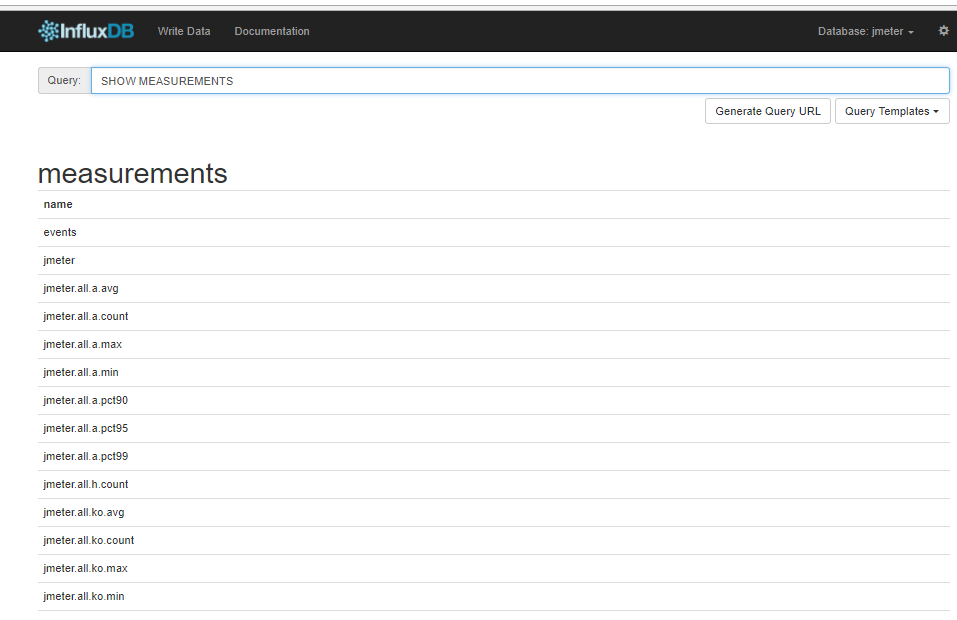The image size is (957, 620).
Task: Select the jmeter.all.a.pct90 row
Action: [x=494, y=401]
